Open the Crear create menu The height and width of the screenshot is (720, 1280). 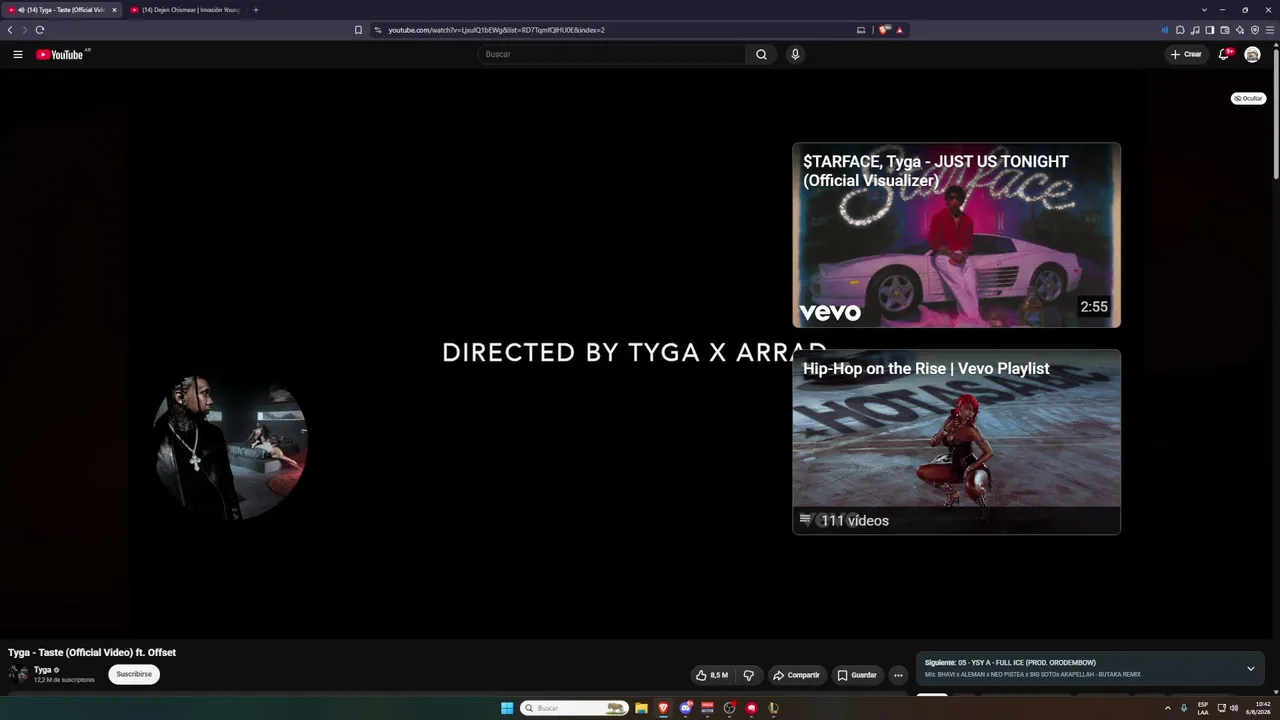point(1186,54)
